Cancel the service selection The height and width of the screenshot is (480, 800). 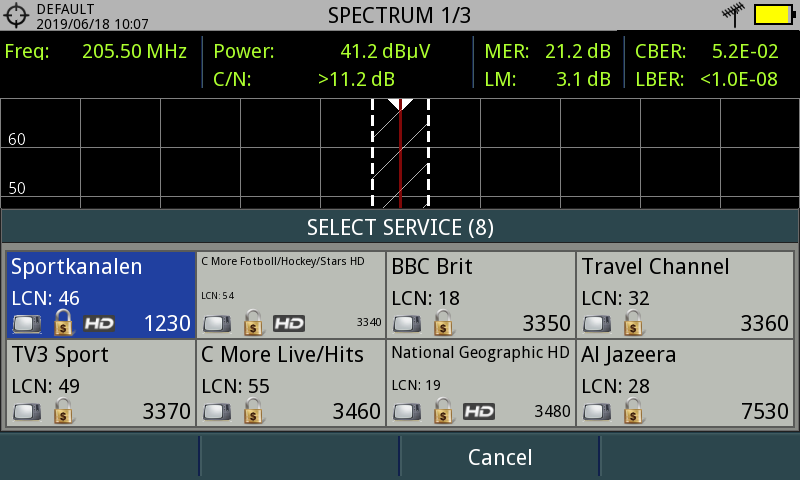[500, 457]
